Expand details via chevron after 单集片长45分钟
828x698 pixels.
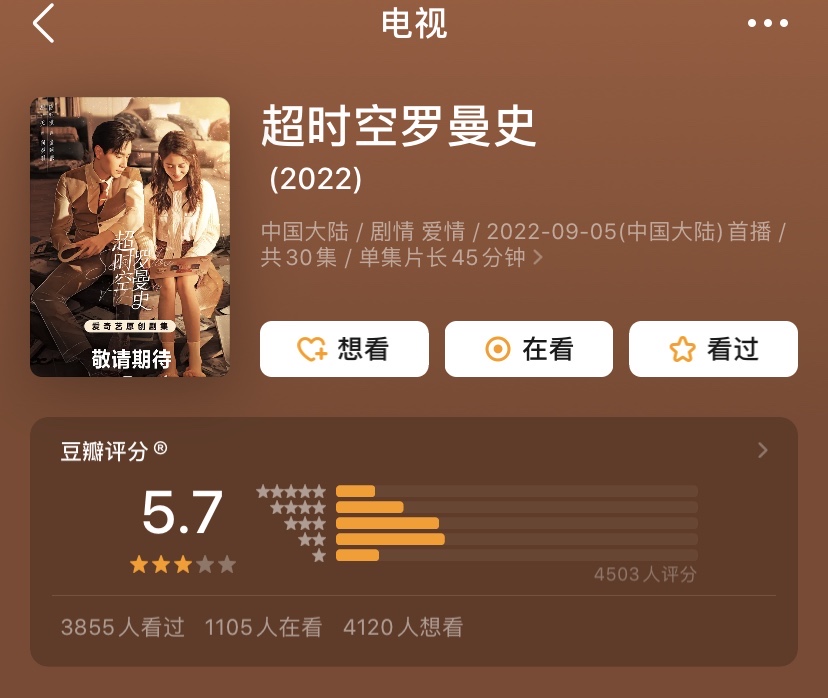pos(538,258)
